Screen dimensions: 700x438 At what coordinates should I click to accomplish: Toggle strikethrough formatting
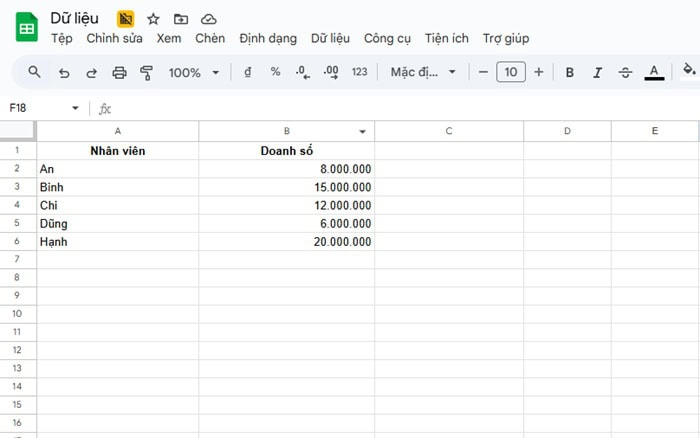tap(625, 72)
